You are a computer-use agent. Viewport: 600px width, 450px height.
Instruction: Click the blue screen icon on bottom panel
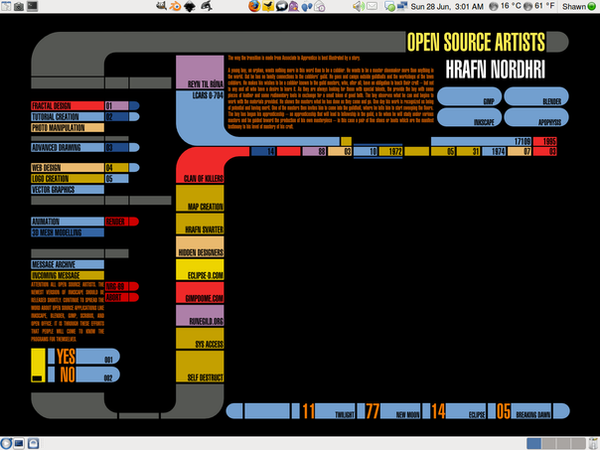[x=19, y=443]
